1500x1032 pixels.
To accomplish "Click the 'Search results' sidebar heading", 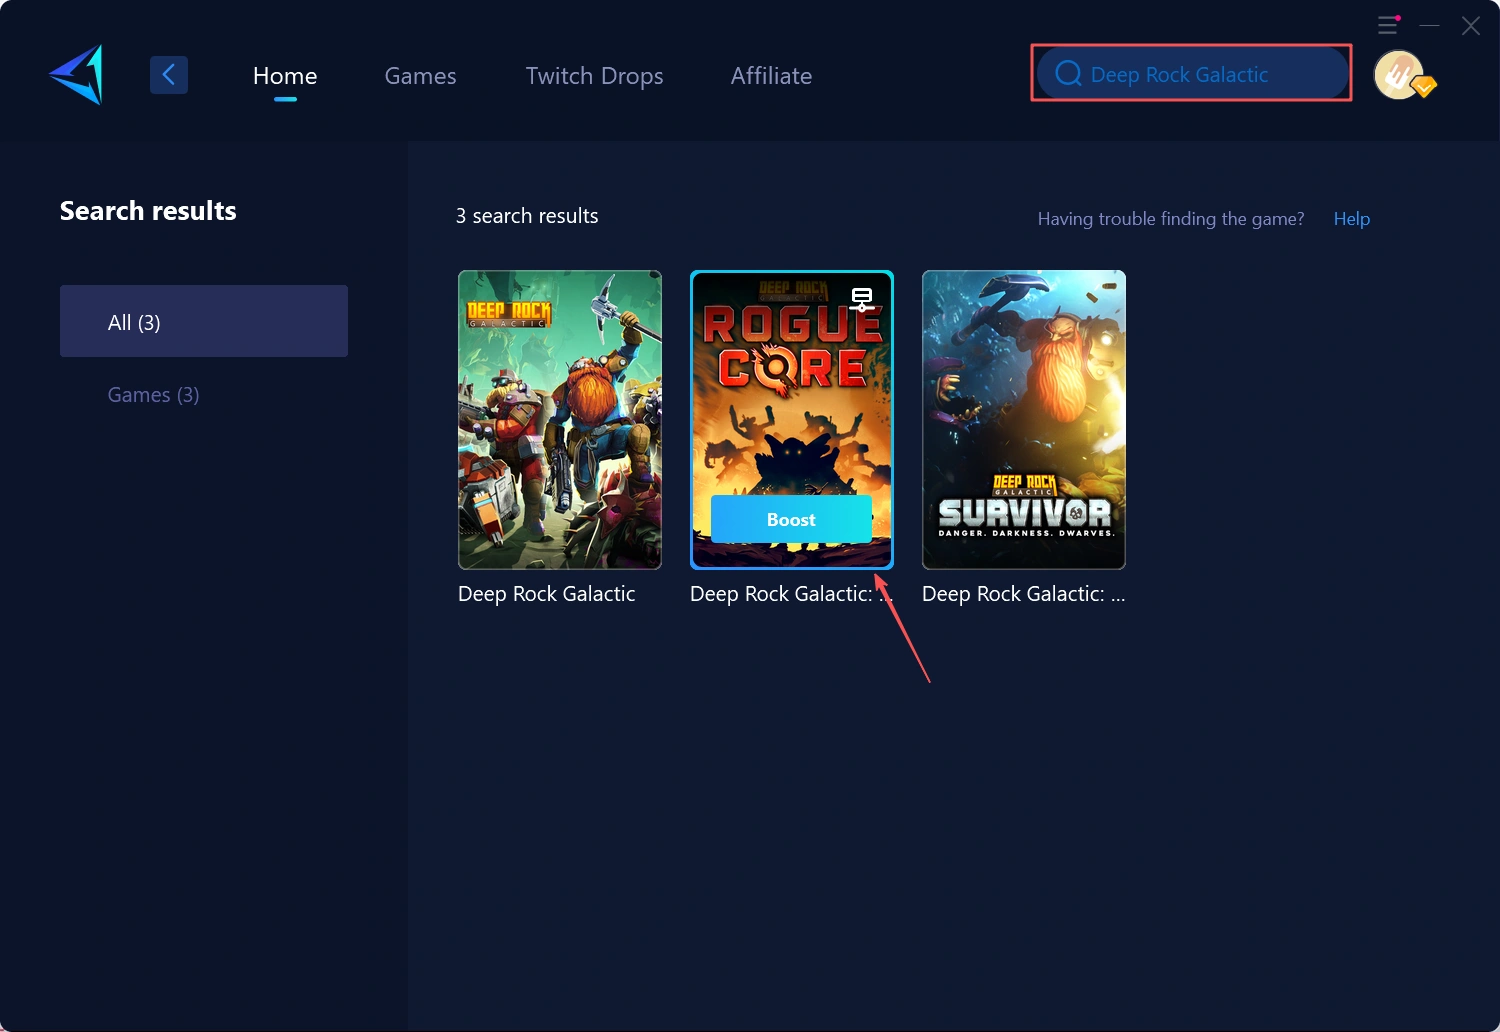I will [148, 211].
